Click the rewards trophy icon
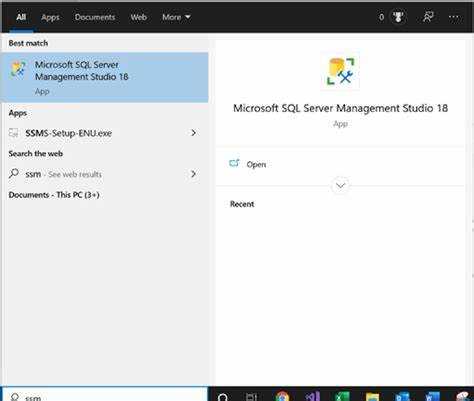The image size is (474, 401). pos(398,17)
